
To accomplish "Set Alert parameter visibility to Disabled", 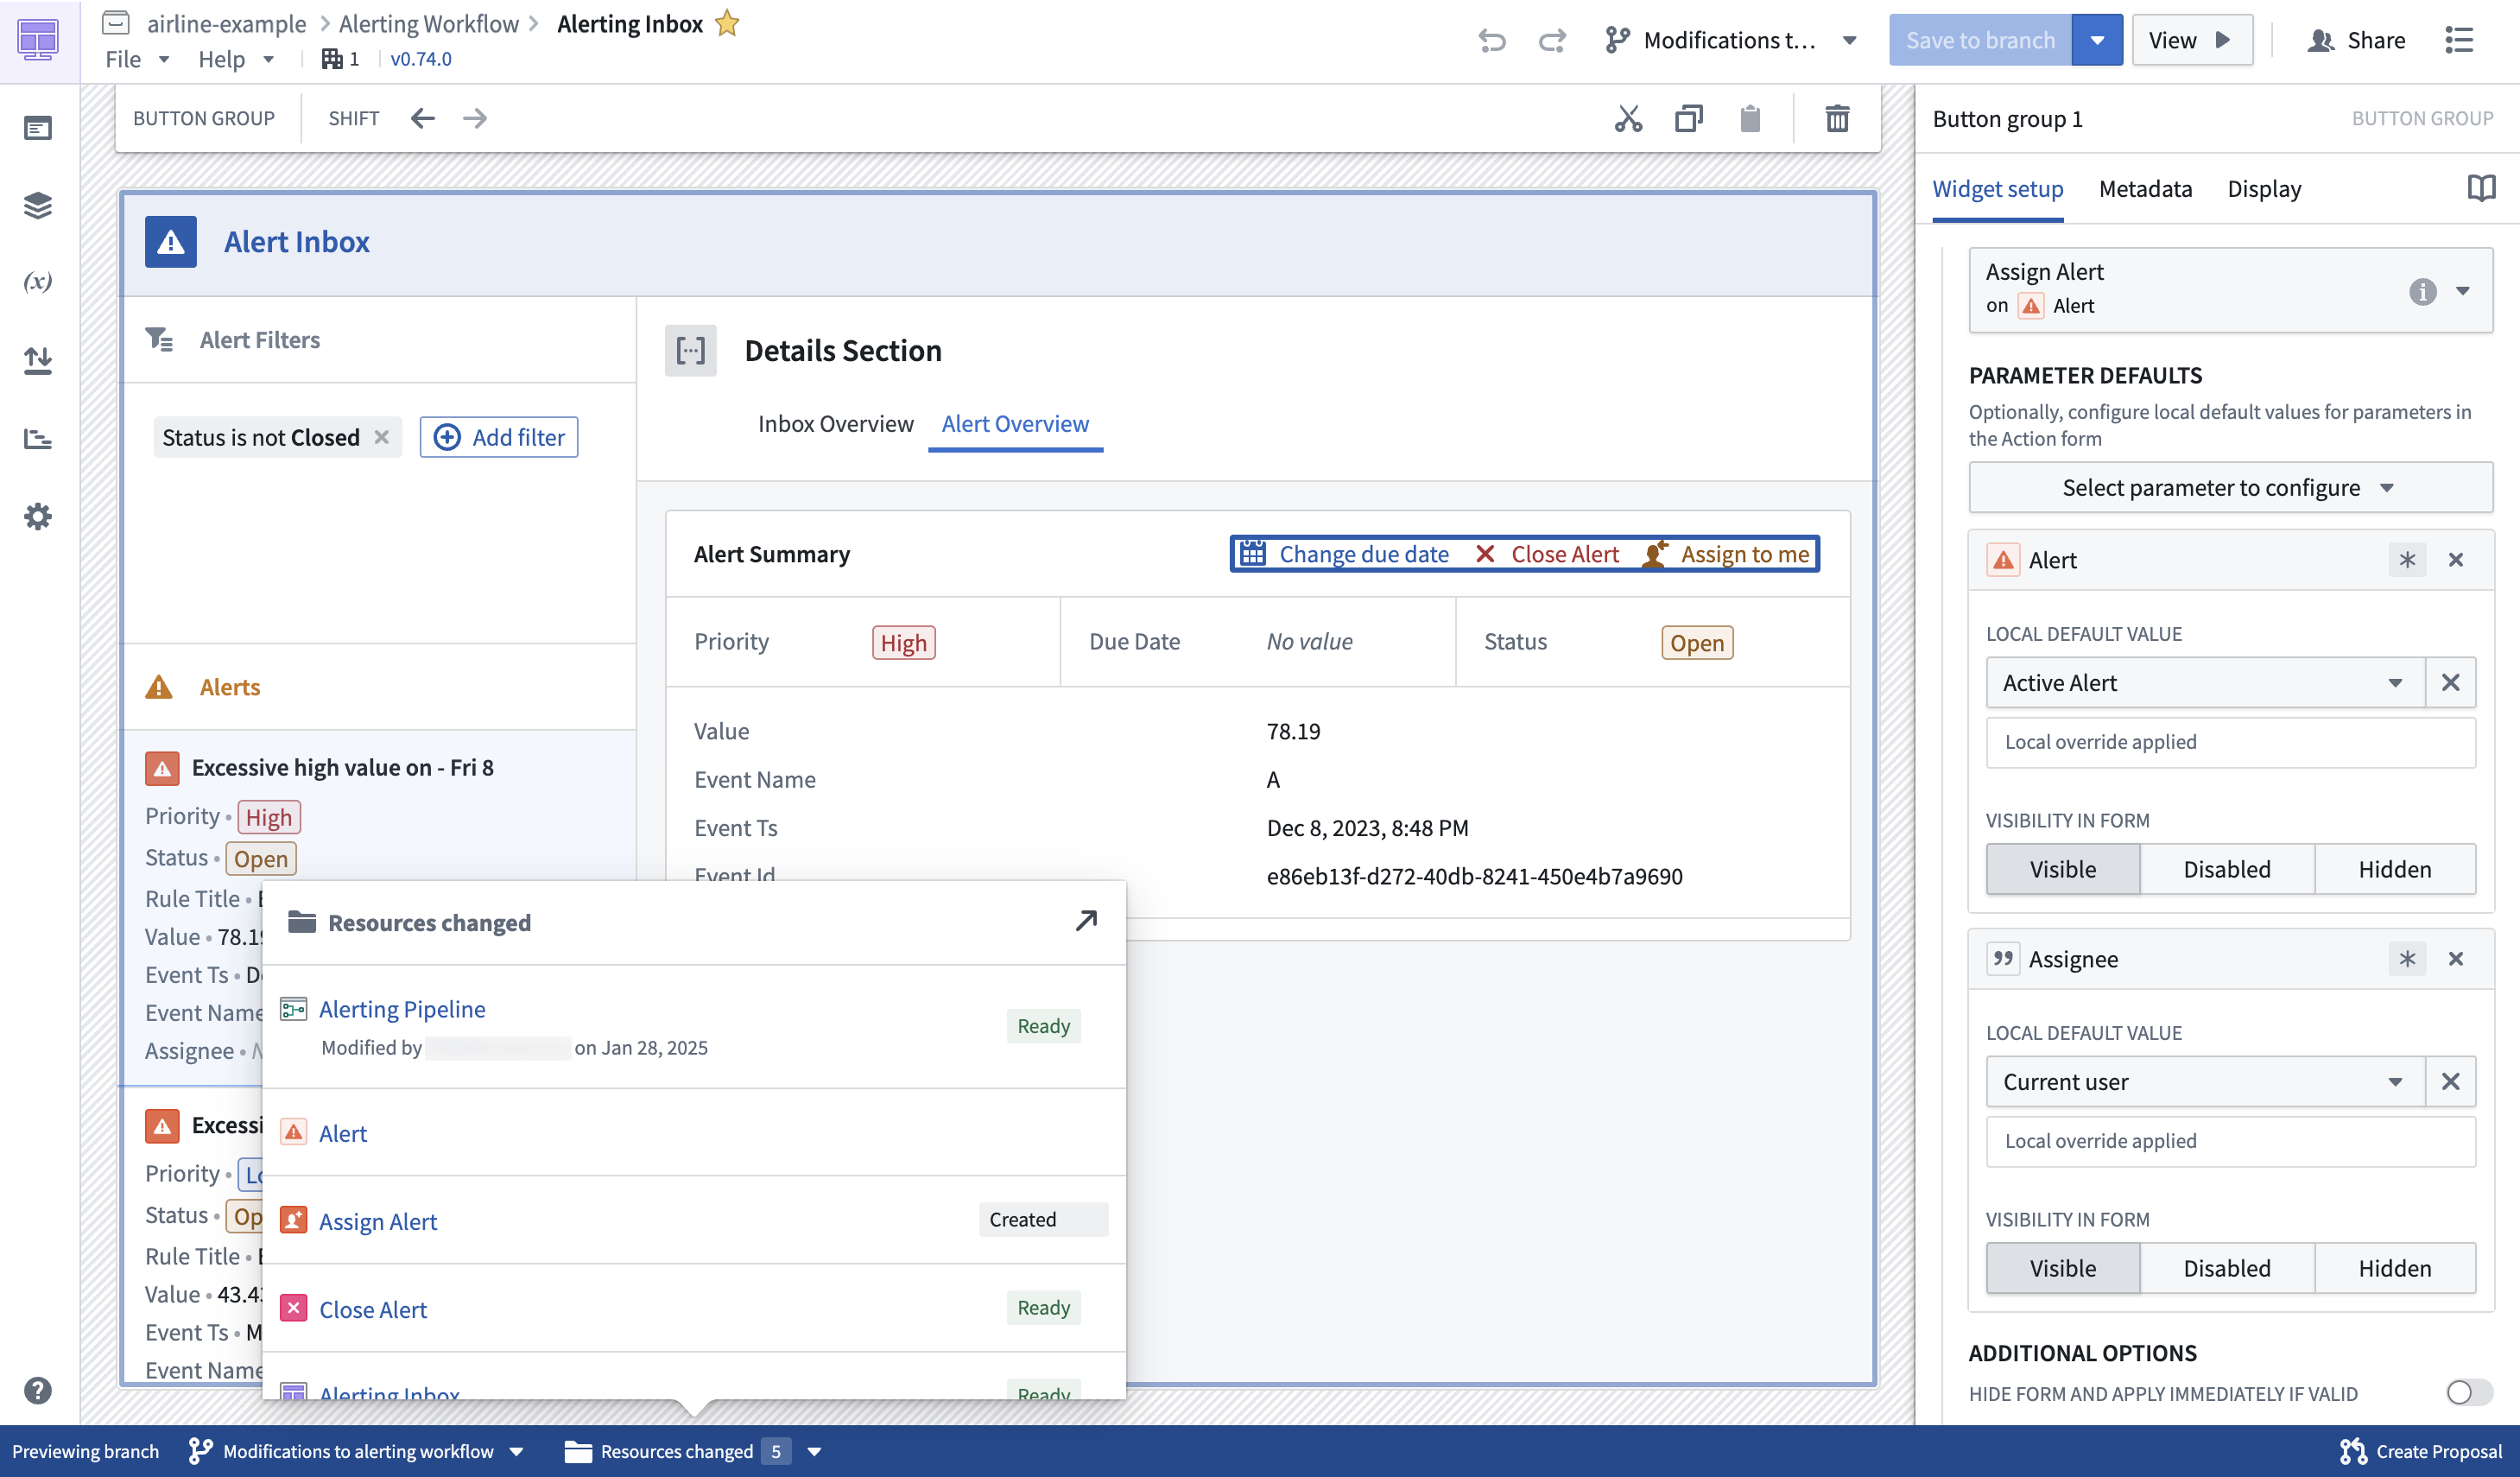I will pyautogui.click(x=2226, y=868).
